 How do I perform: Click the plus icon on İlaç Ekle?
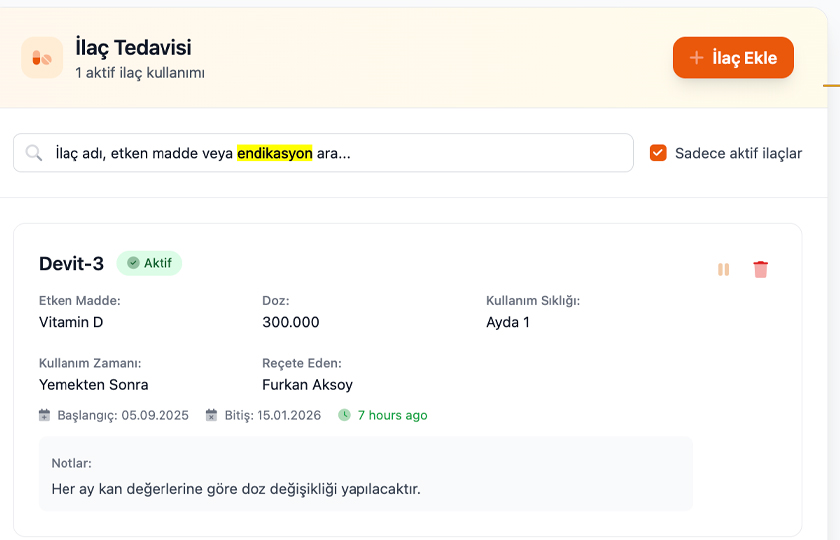[697, 58]
